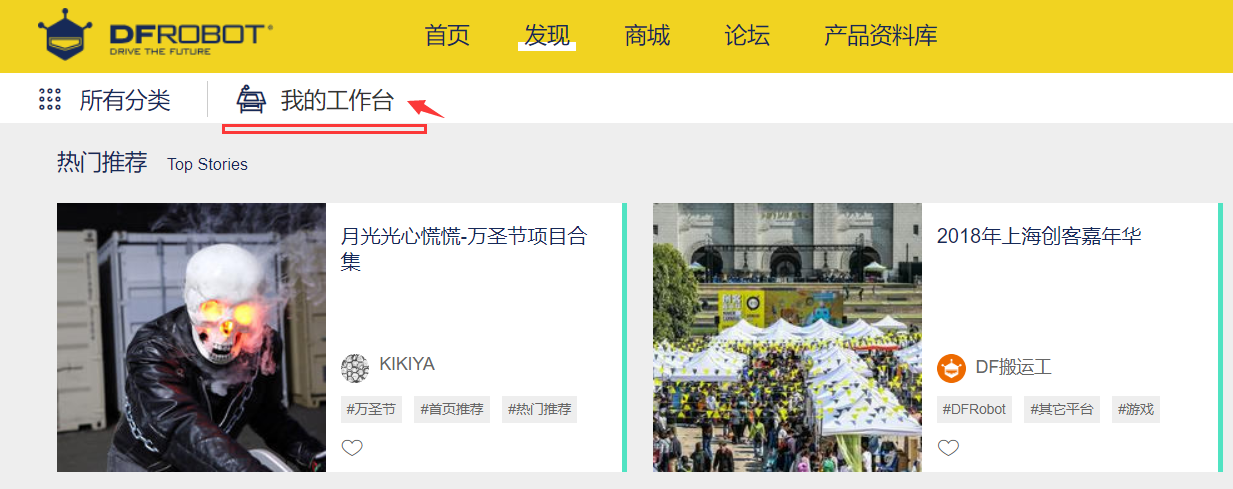Image resolution: width=1233 pixels, height=489 pixels.
Task: Open 我的工作台
Action: (x=337, y=100)
